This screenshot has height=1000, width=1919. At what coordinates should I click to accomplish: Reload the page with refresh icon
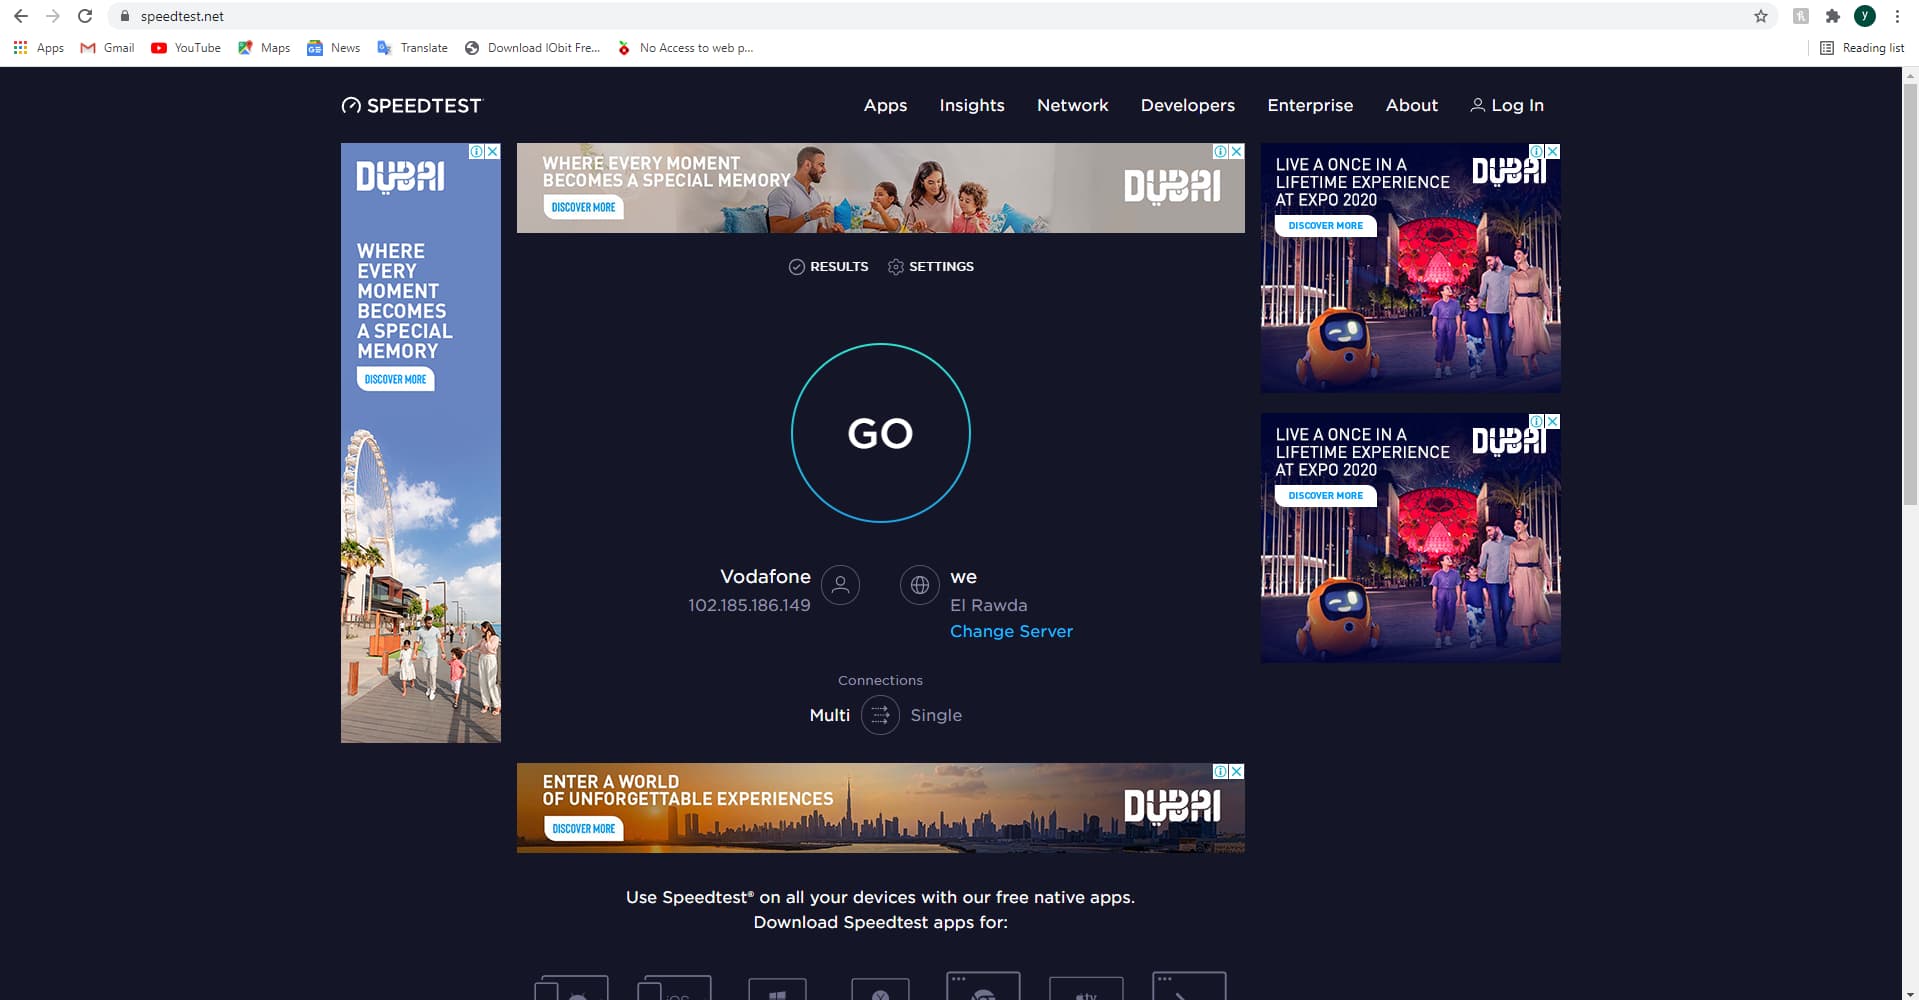click(x=85, y=16)
